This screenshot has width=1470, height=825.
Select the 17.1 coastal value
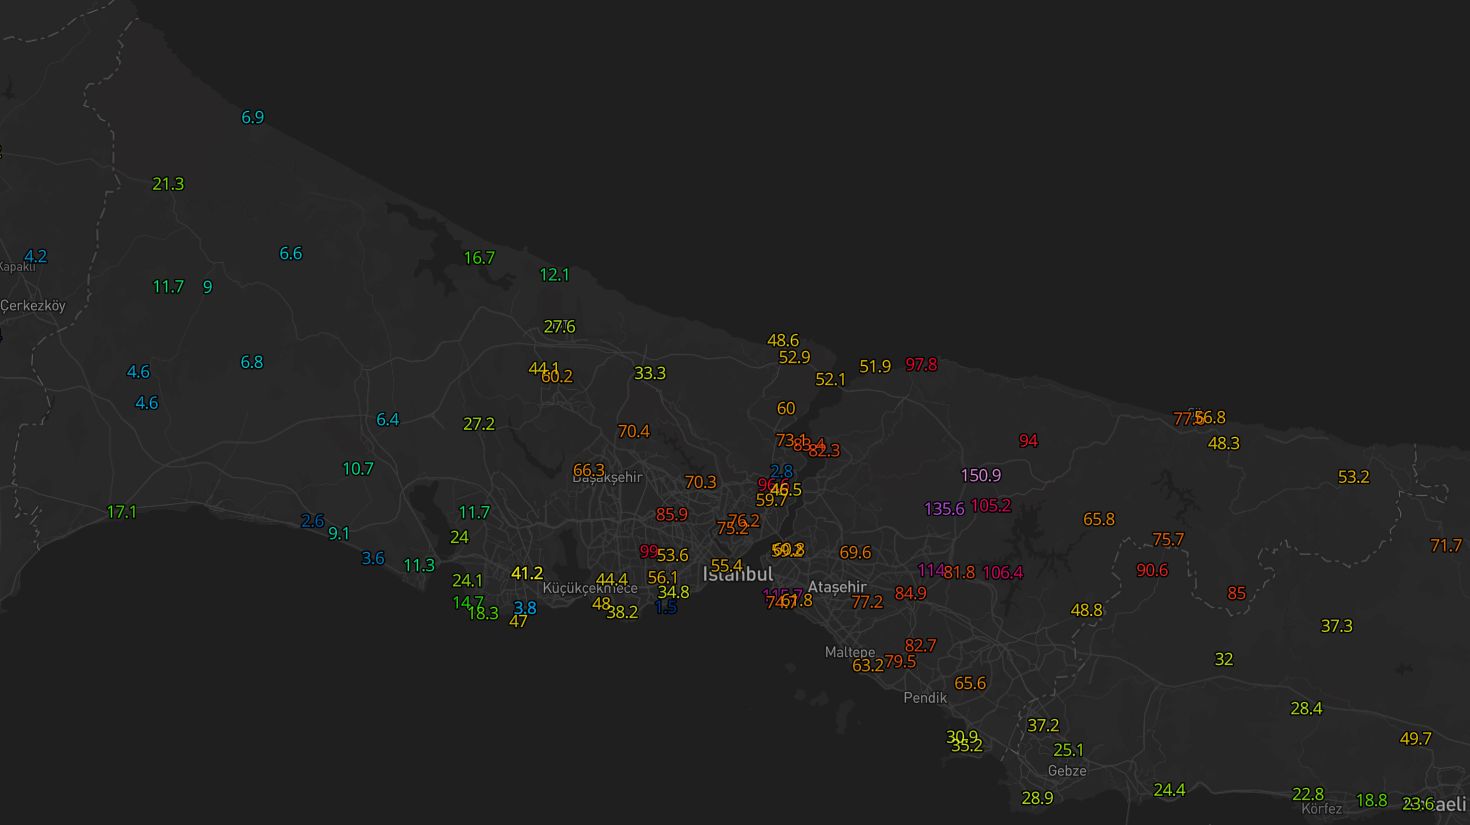(x=121, y=512)
